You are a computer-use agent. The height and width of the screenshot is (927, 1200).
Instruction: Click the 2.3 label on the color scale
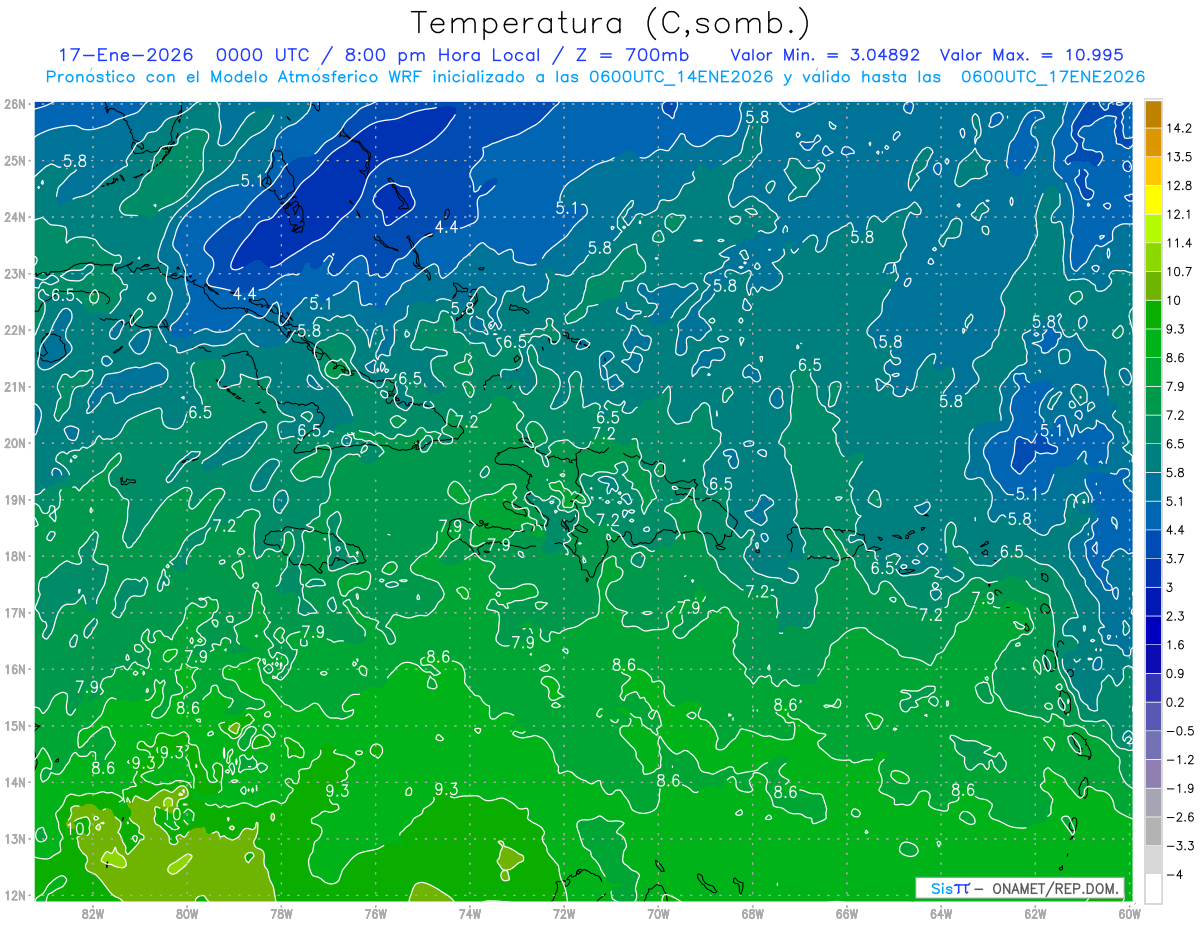point(1175,616)
